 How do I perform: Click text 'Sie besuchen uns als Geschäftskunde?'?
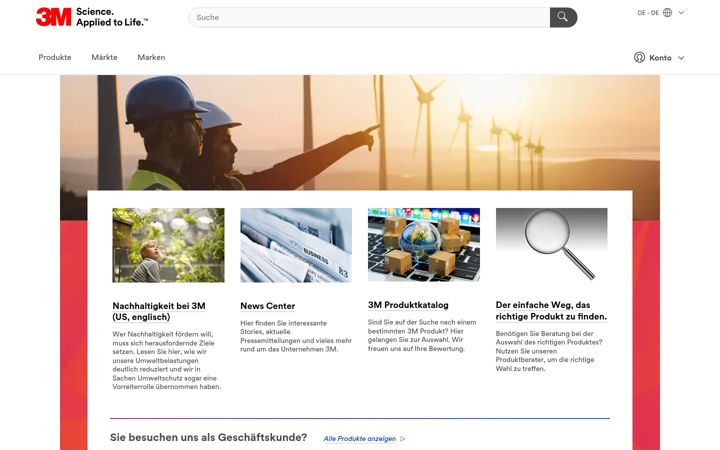point(208,437)
